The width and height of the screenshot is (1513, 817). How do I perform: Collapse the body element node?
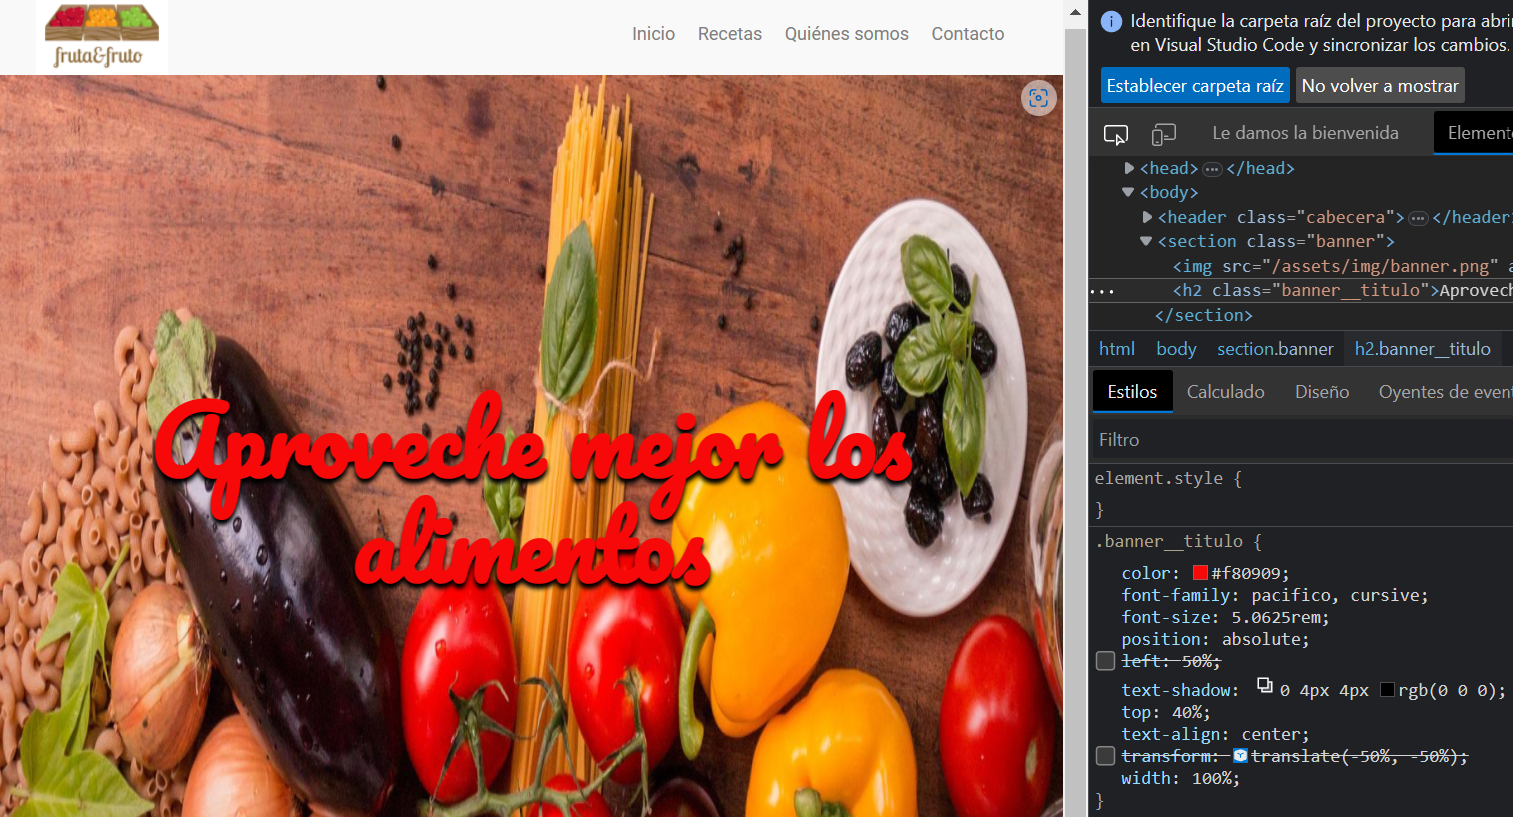coord(1128,192)
